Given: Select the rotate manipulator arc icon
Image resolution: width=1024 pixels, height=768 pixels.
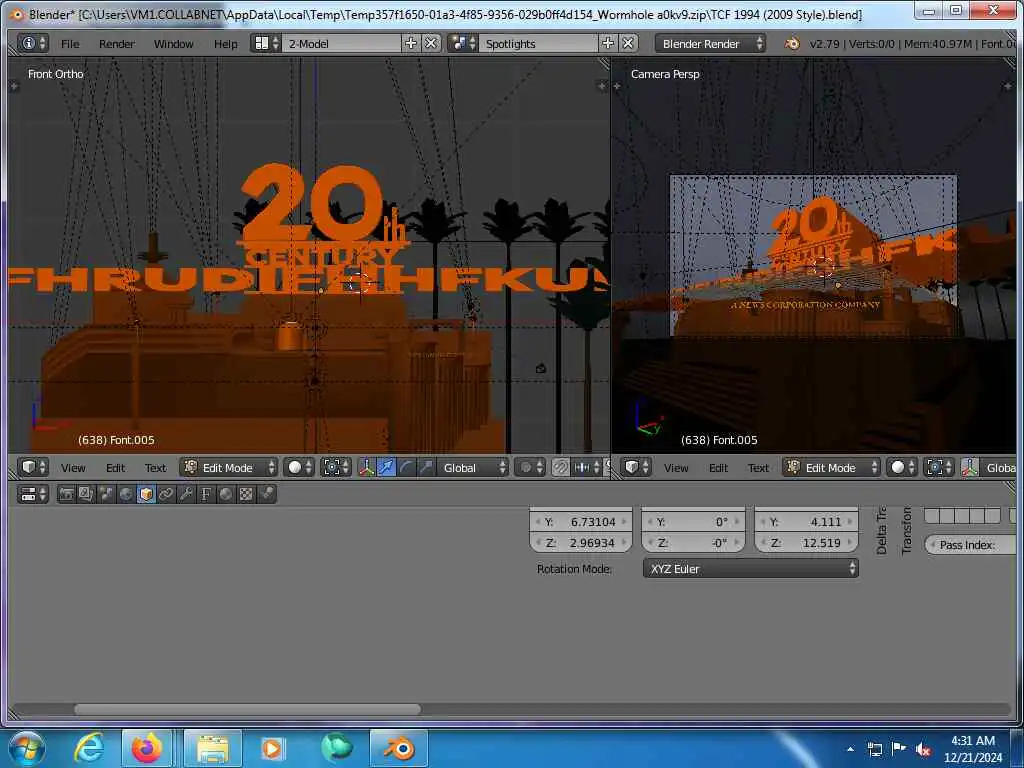Looking at the screenshot, I should tap(406, 468).
